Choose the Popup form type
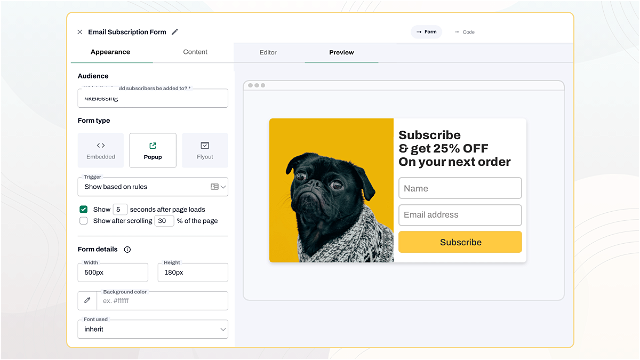This screenshot has height=360, width=640. click(153, 150)
